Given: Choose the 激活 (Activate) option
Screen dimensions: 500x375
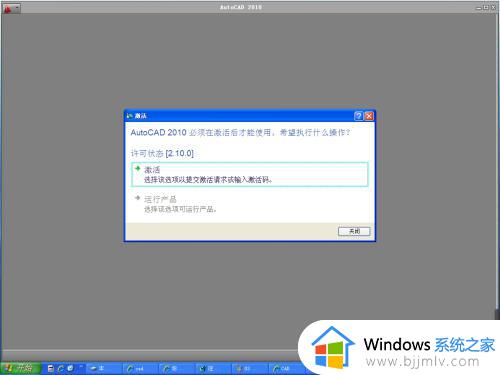Looking at the screenshot, I should click(250, 174).
